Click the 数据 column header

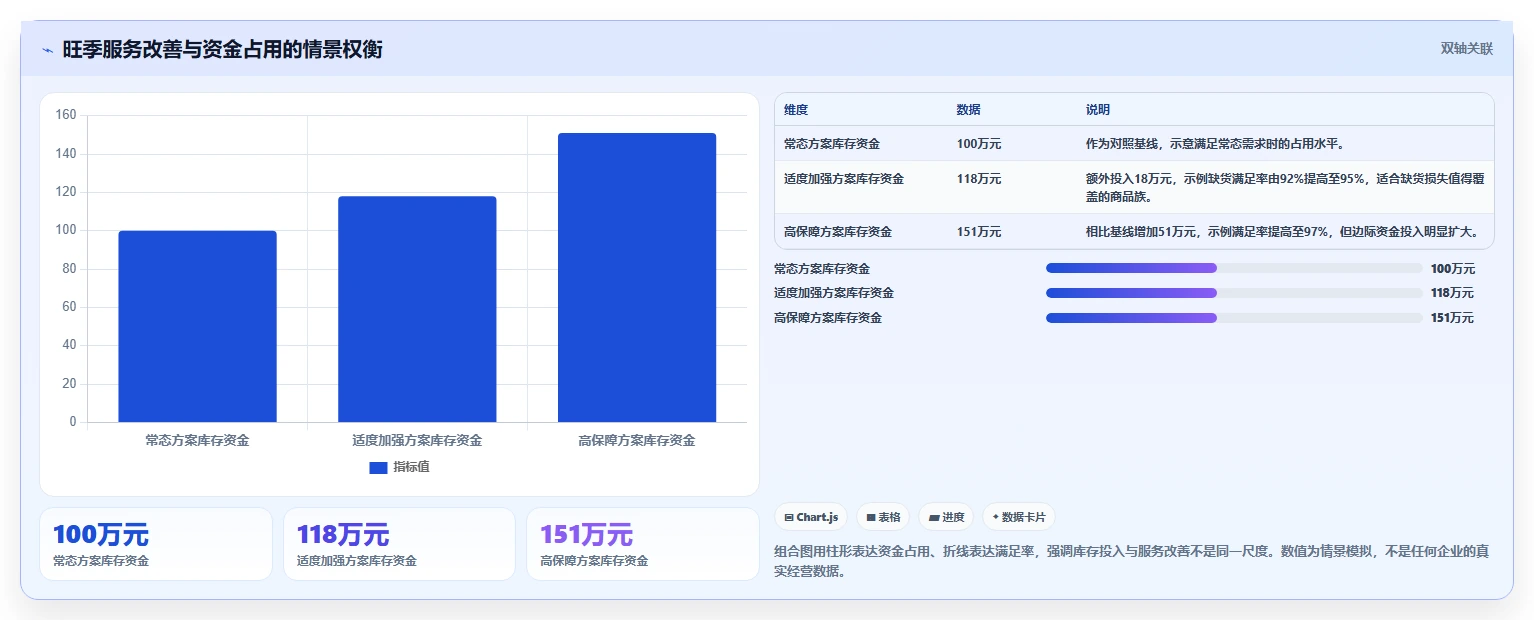click(969, 110)
